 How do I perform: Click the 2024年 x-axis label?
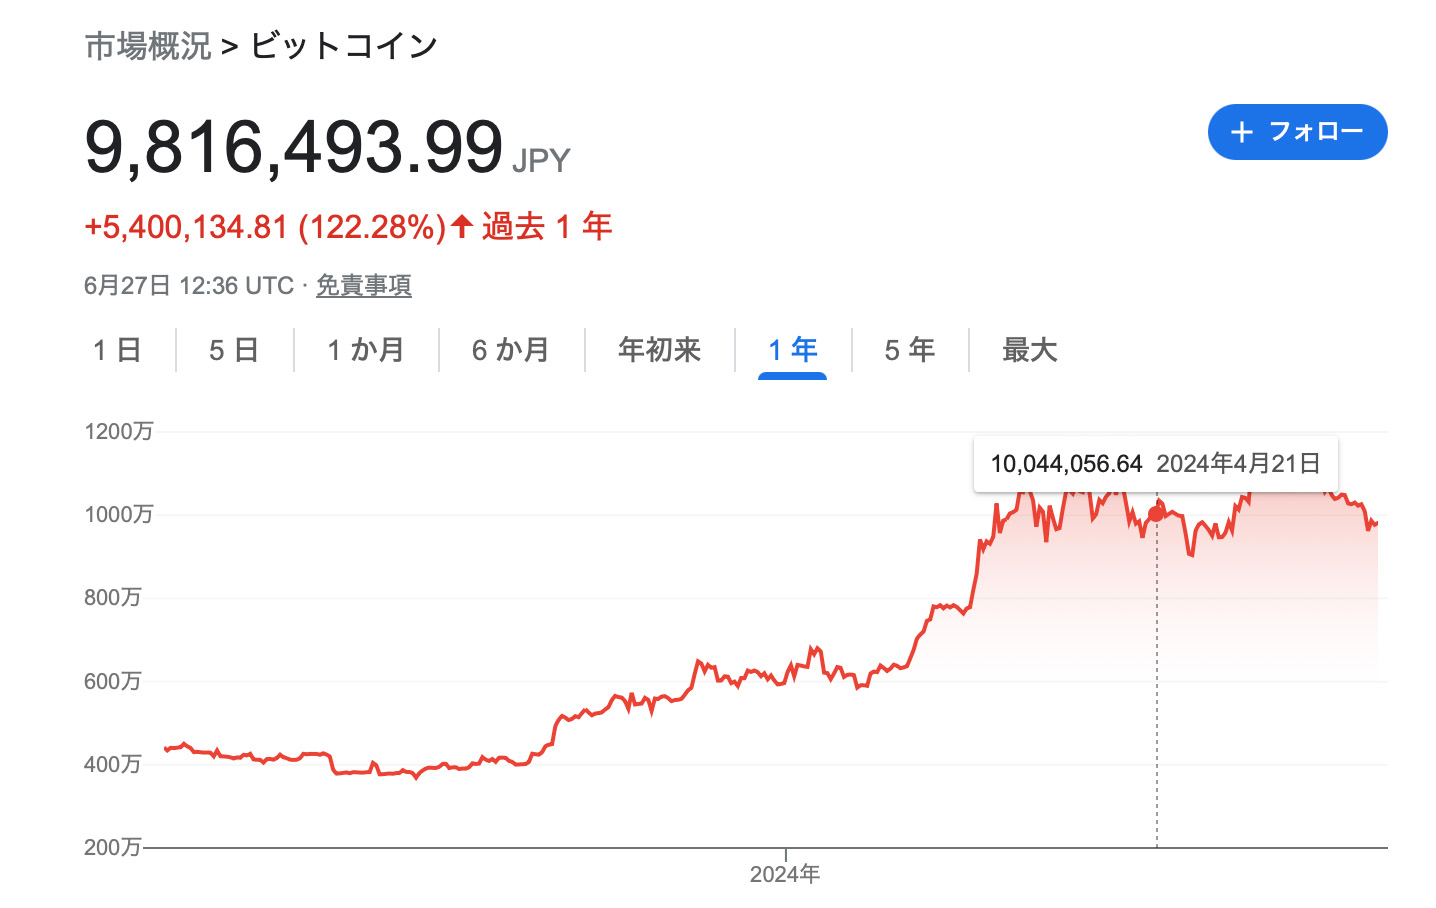coord(785,875)
